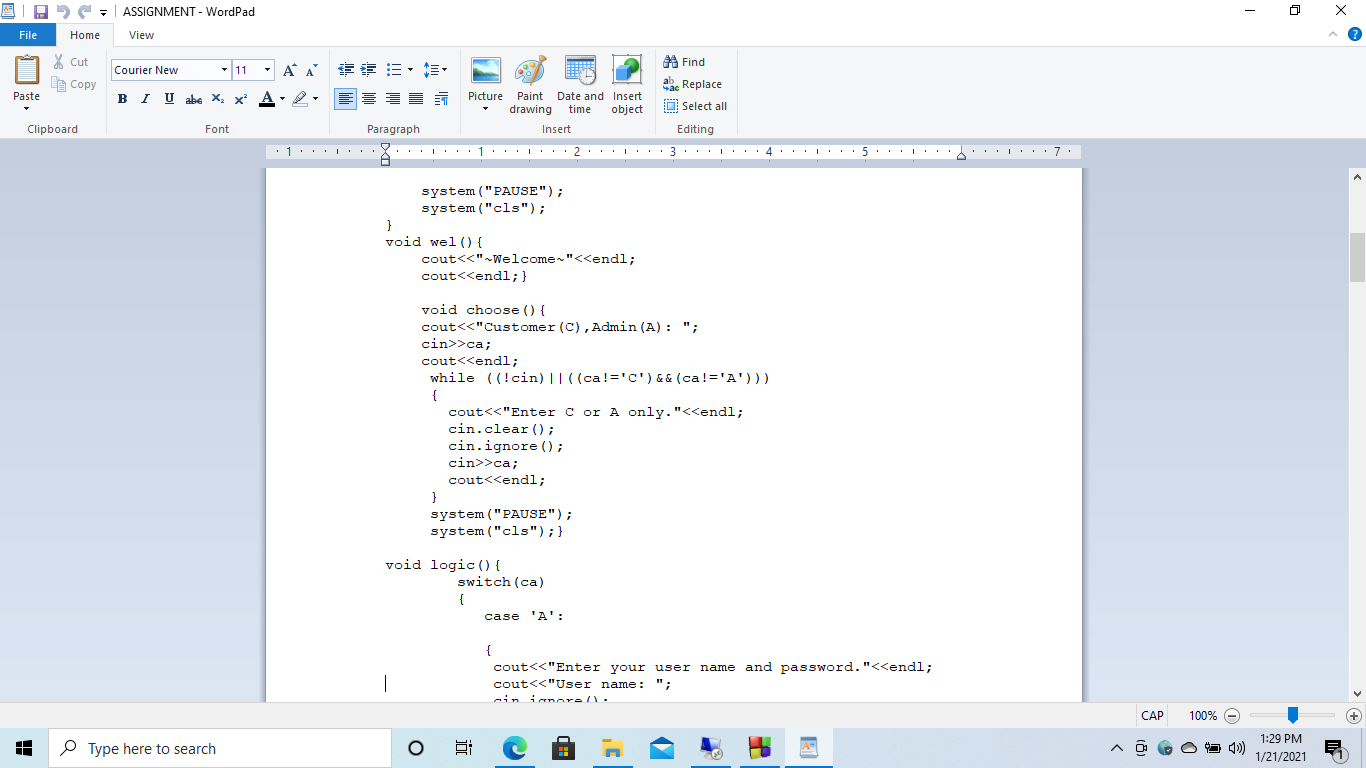Click inside the taskbar search box
Screen dimensions: 1366x768
click(220, 748)
